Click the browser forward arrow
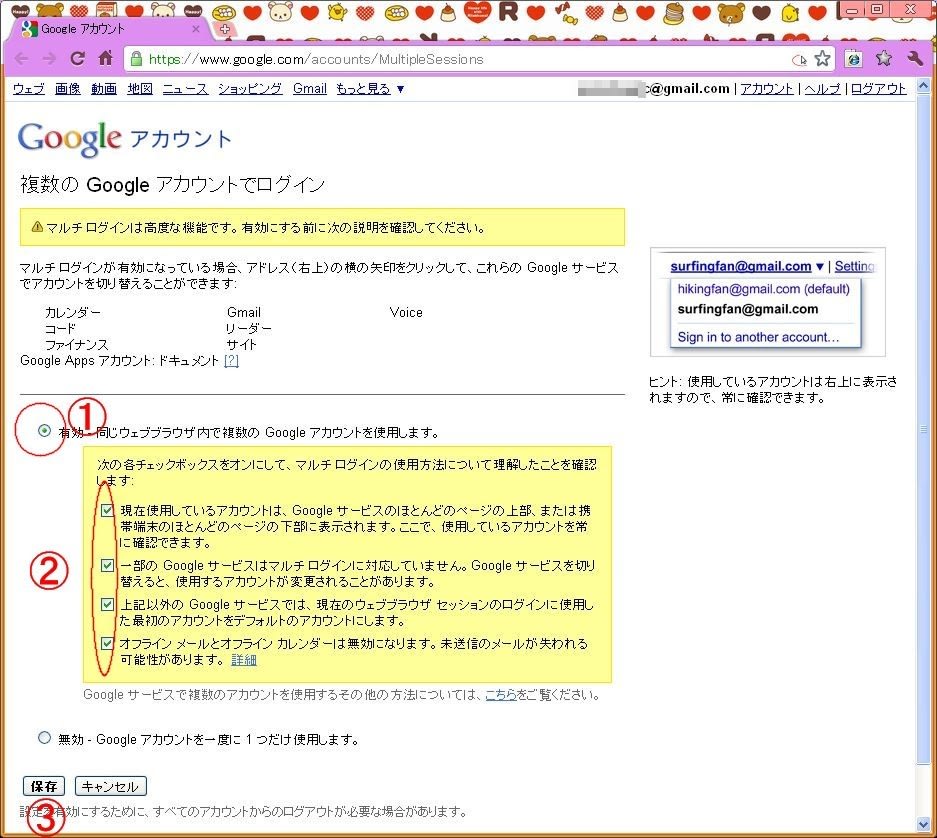 pos(49,59)
